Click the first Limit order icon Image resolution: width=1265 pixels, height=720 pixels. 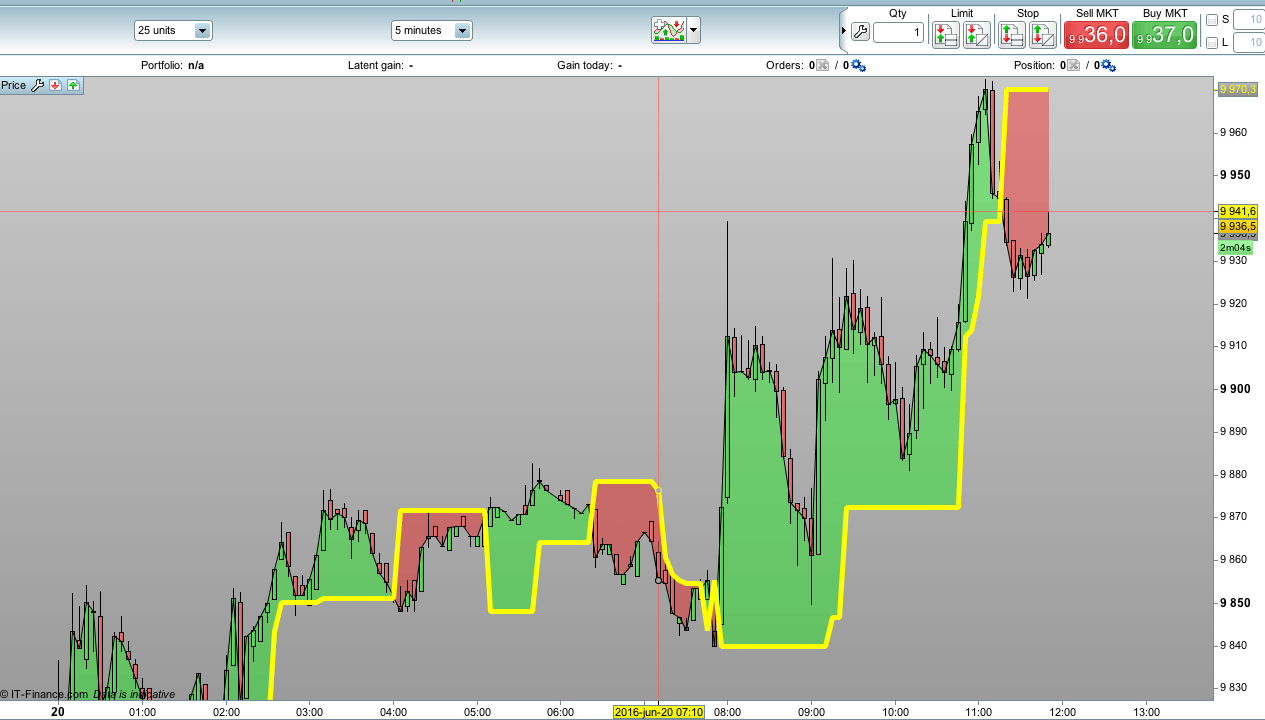(x=946, y=35)
